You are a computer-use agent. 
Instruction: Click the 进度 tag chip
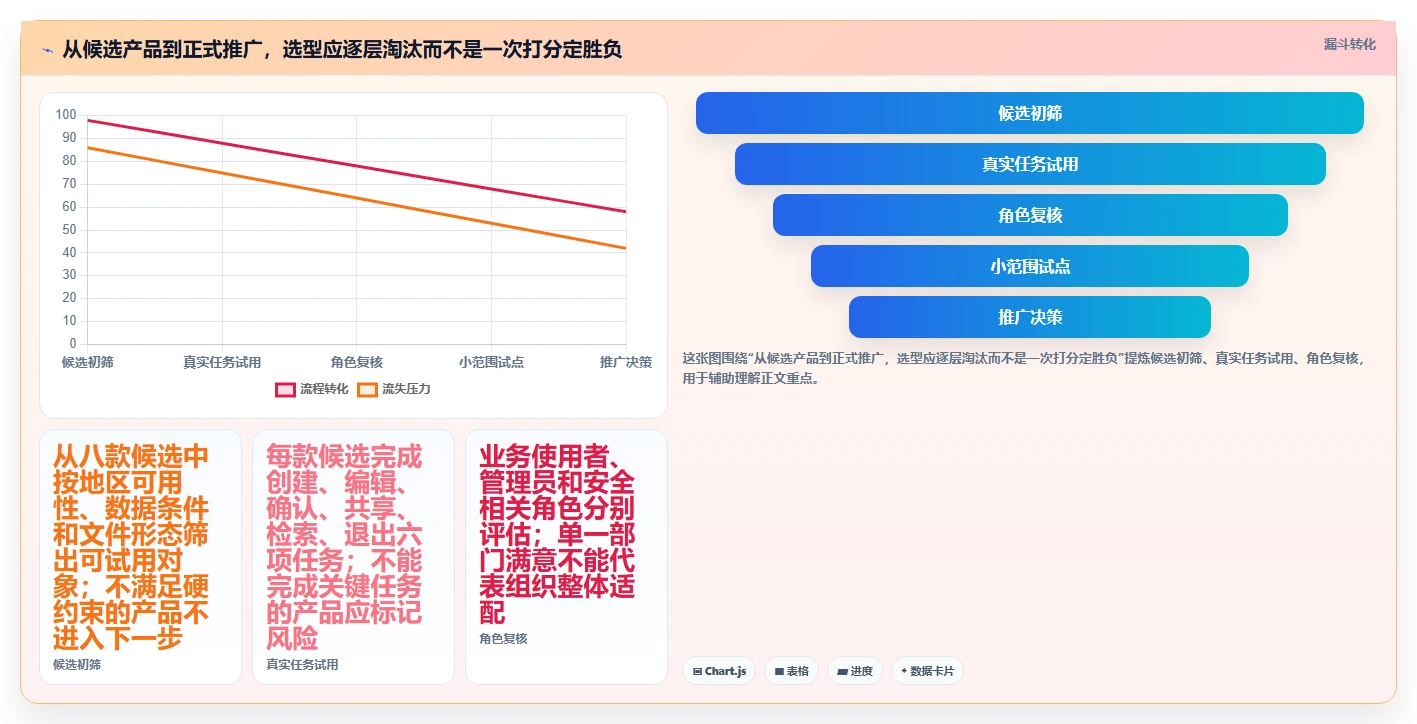[855, 671]
